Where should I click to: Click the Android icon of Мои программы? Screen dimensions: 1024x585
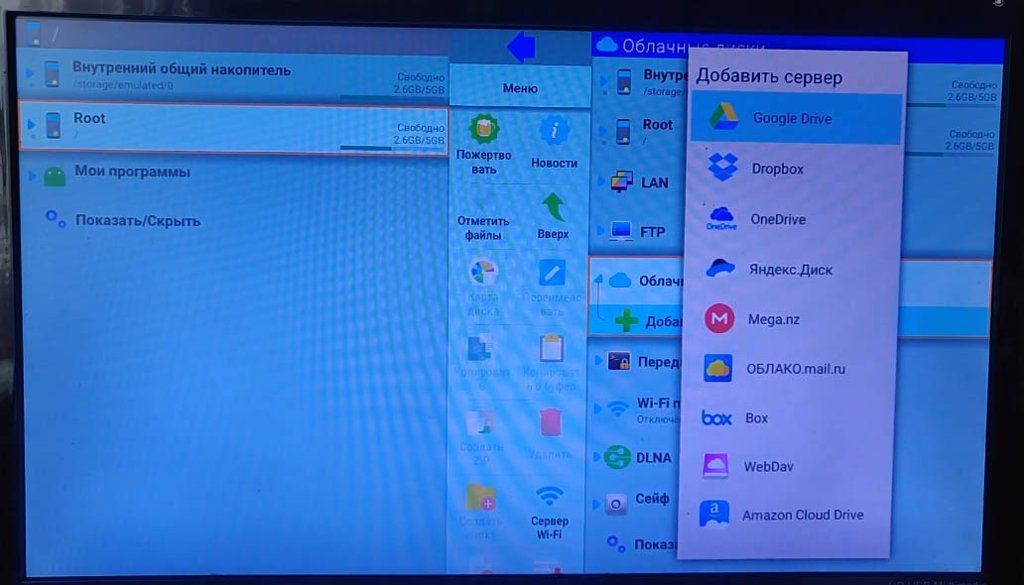55,175
